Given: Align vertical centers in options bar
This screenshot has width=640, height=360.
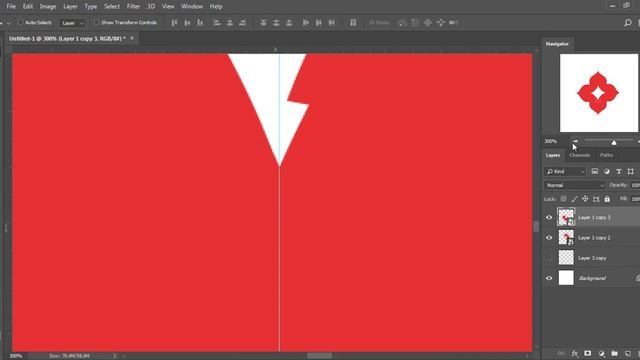Looking at the screenshot, I should (x=187, y=23).
